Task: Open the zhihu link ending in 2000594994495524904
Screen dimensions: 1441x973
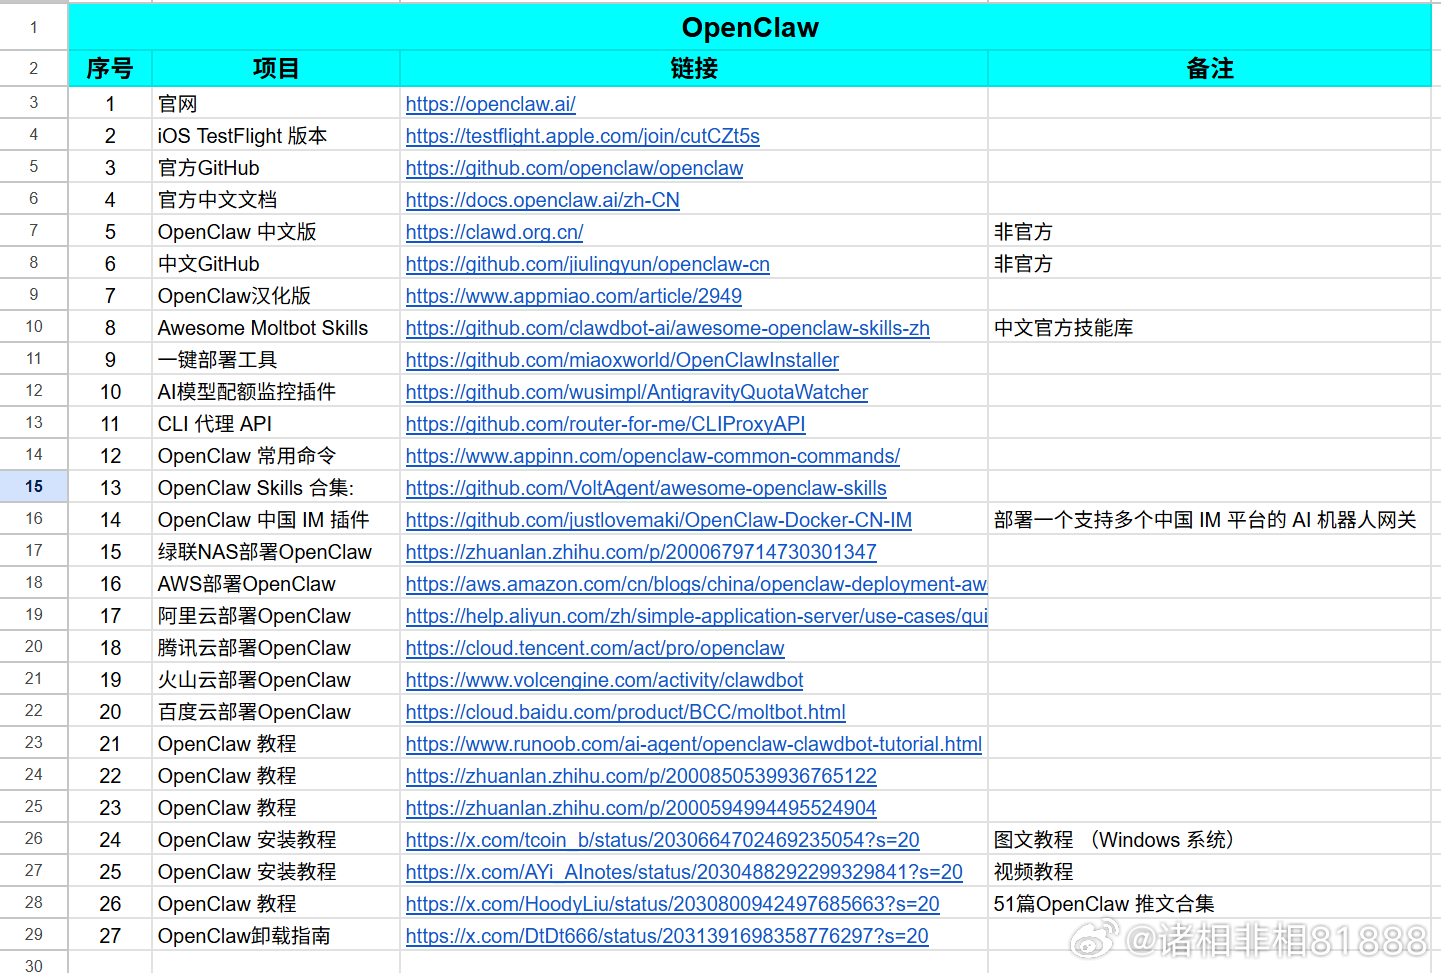Action: pos(641,808)
